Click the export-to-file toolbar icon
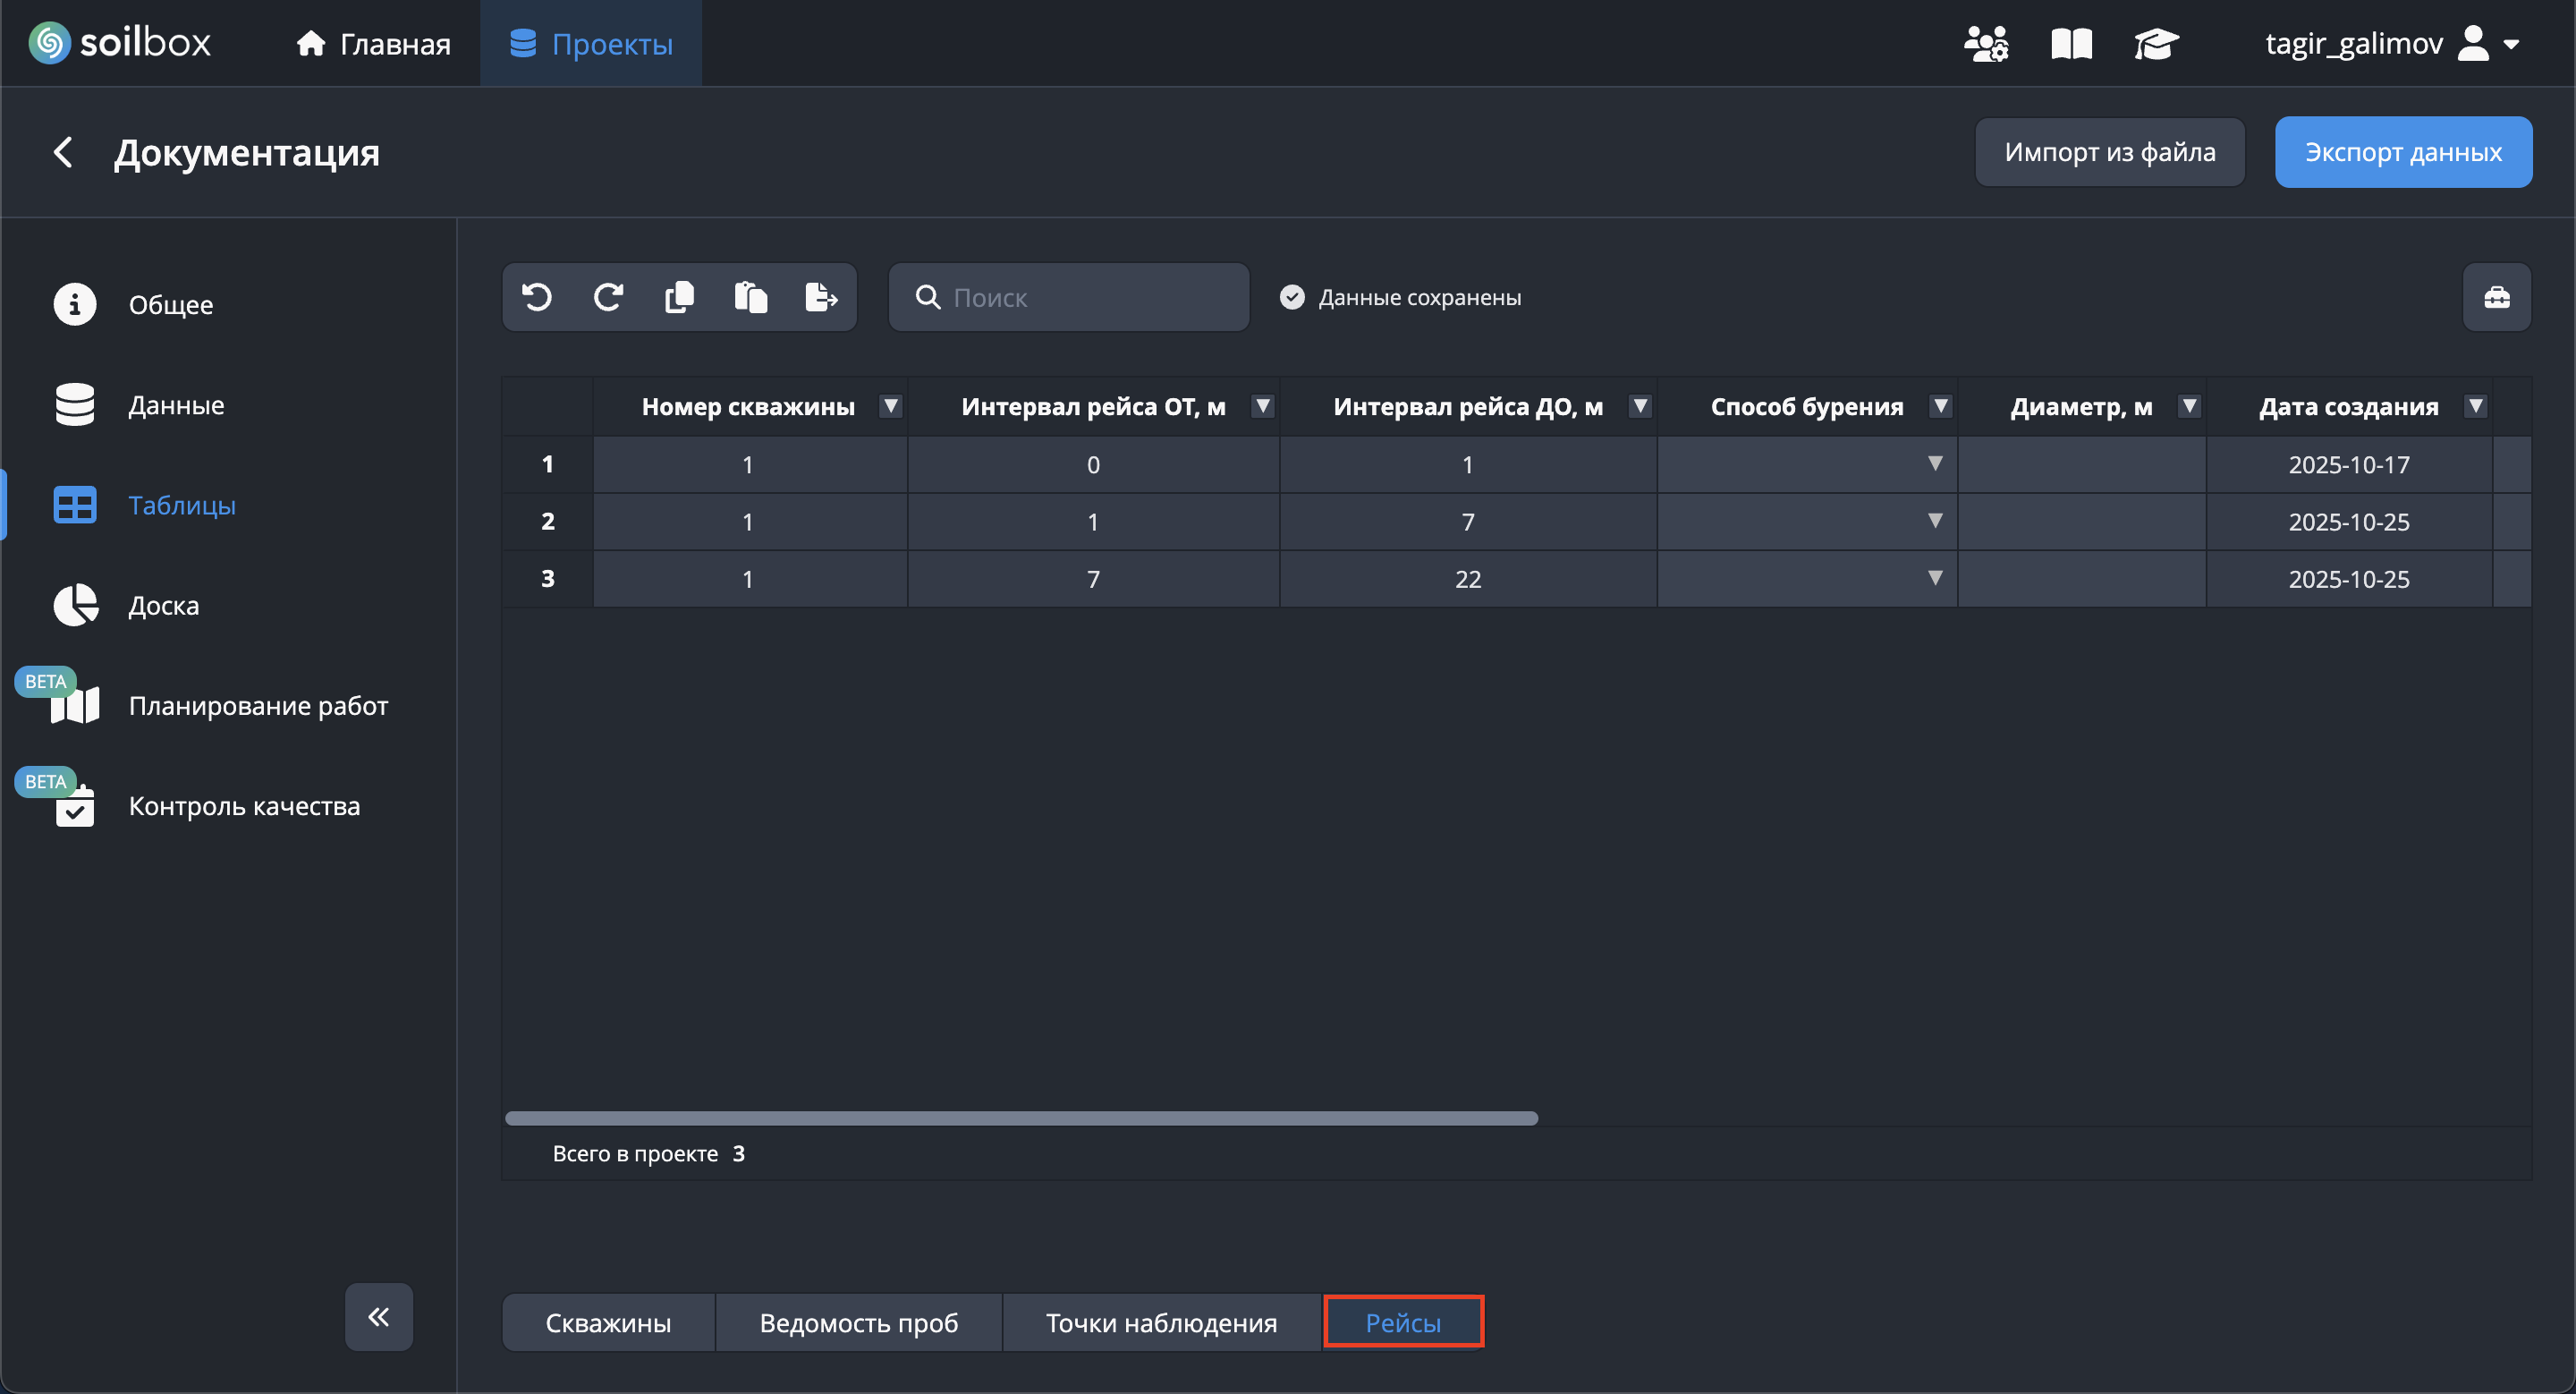Image resolution: width=2576 pixels, height=1394 pixels. [821, 297]
